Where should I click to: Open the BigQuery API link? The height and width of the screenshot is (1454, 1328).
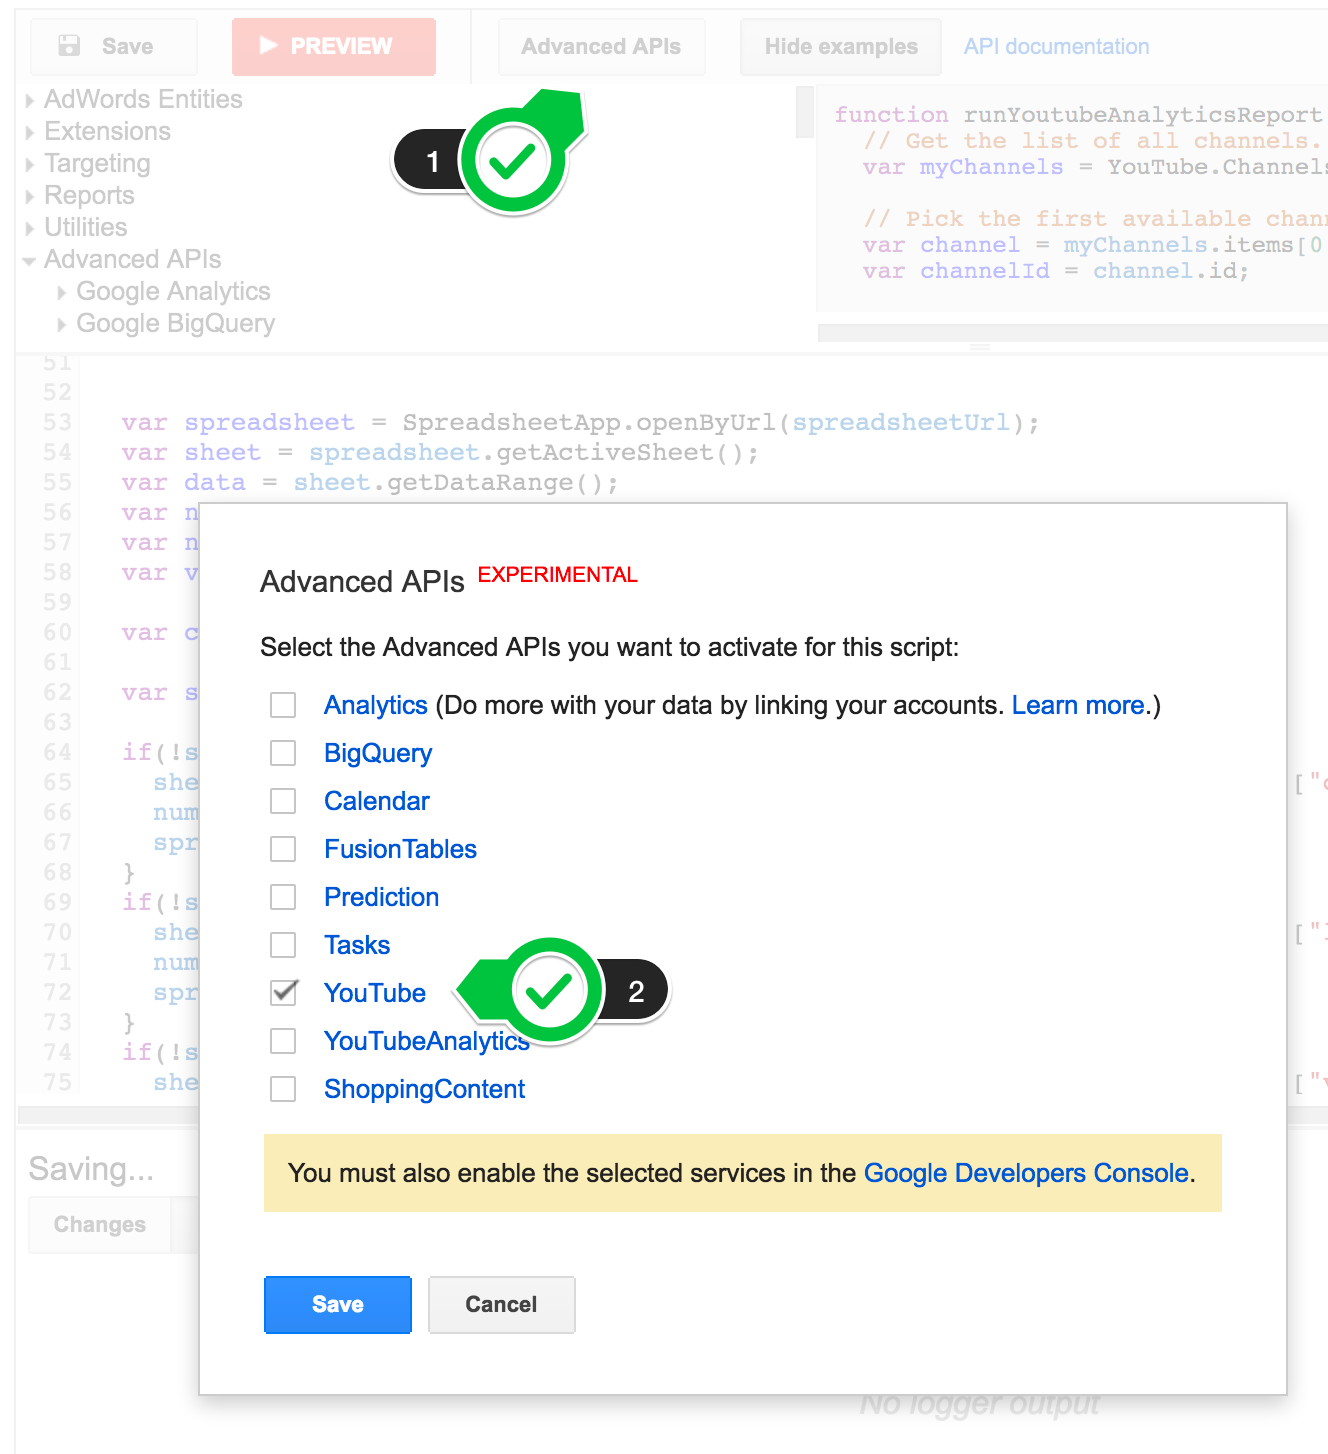pyautogui.click(x=378, y=753)
